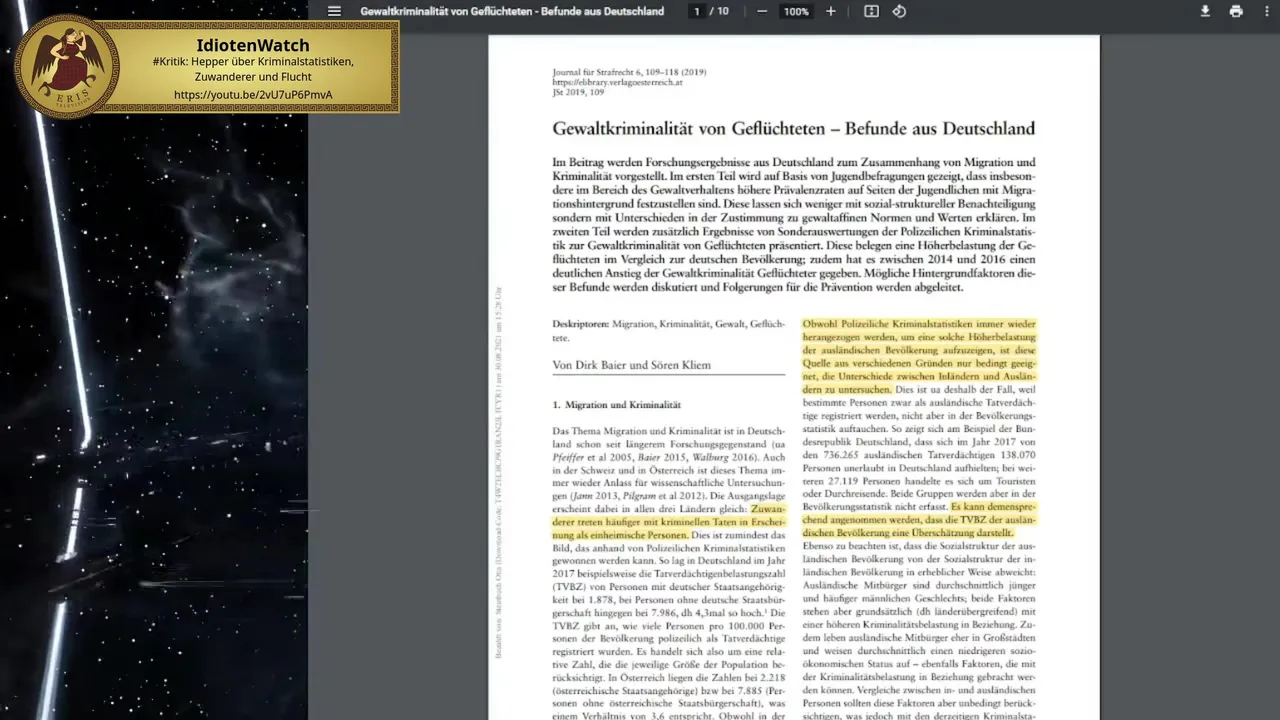Click the elibrary.verlagoesterreich.at URL in document
This screenshot has height=720, width=1280.
617,82
